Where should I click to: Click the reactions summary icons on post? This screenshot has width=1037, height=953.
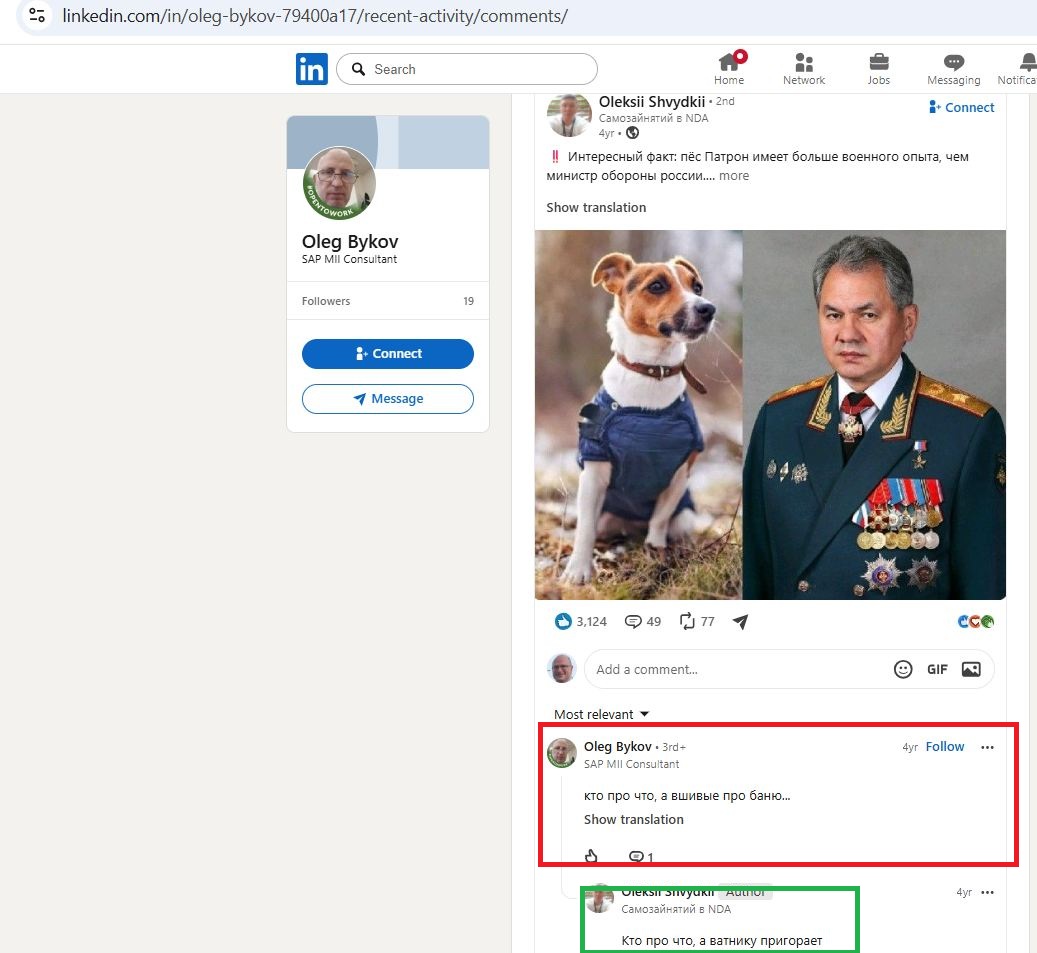[x=976, y=622]
